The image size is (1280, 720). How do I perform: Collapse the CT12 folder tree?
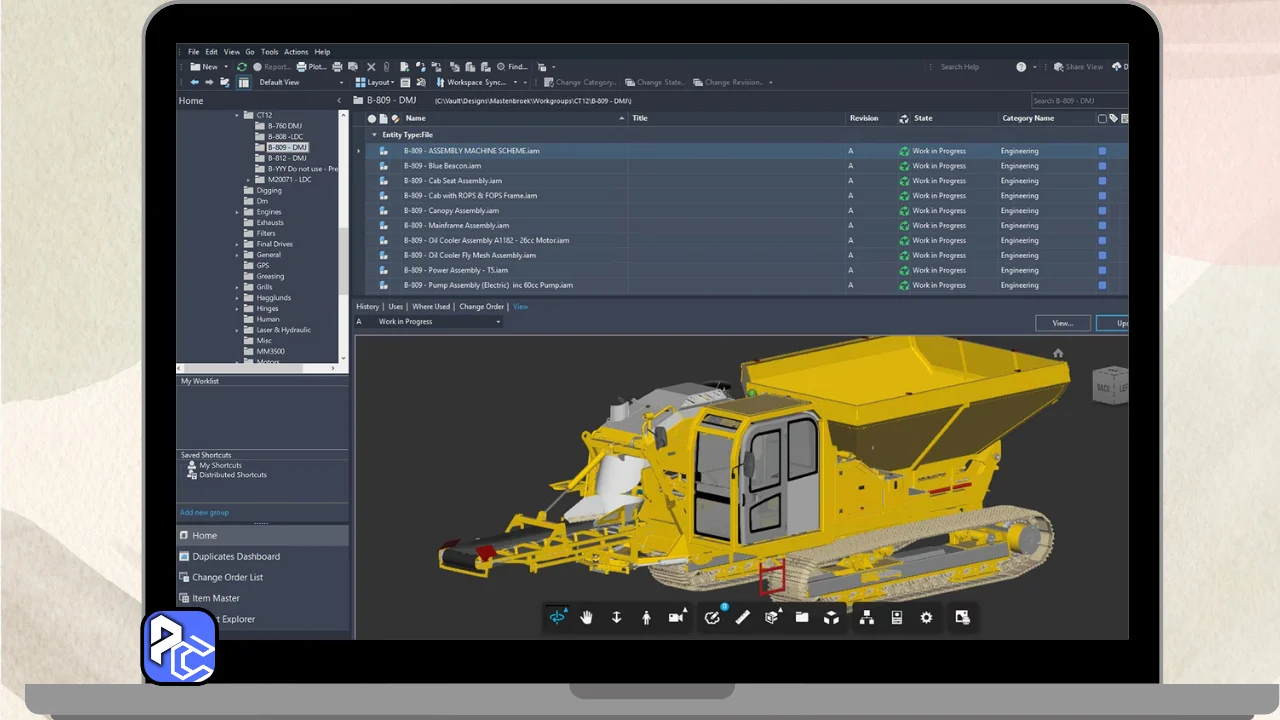238,115
